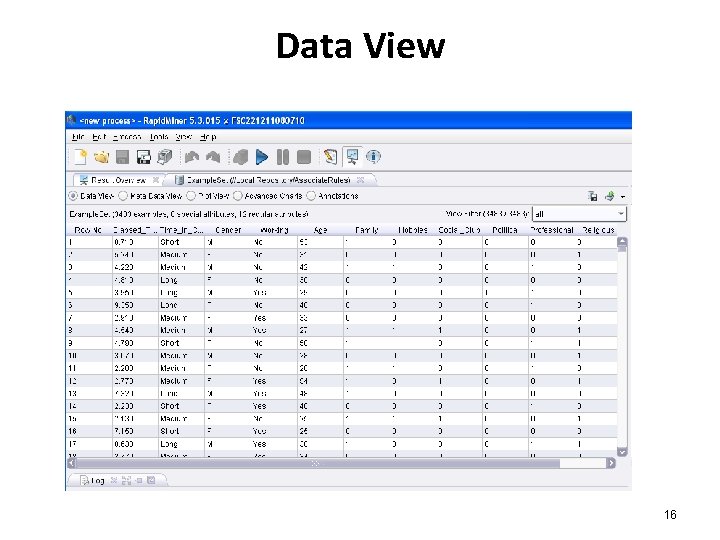Viewport: 720px width, 540px height.
Task: Open the File menu
Action: click(78, 137)
